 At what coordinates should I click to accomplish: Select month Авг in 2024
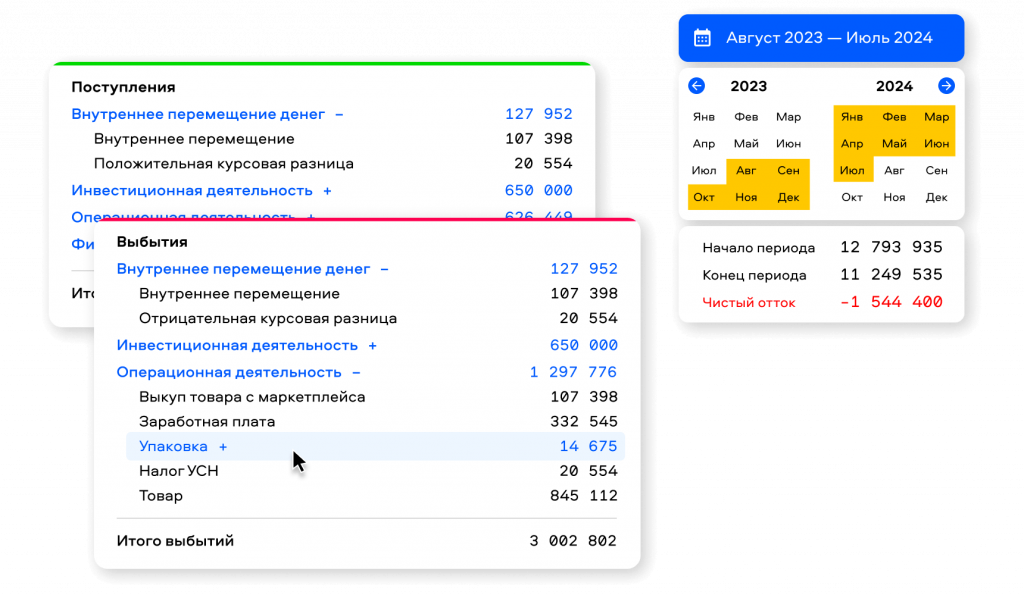(x=894, y=171)
